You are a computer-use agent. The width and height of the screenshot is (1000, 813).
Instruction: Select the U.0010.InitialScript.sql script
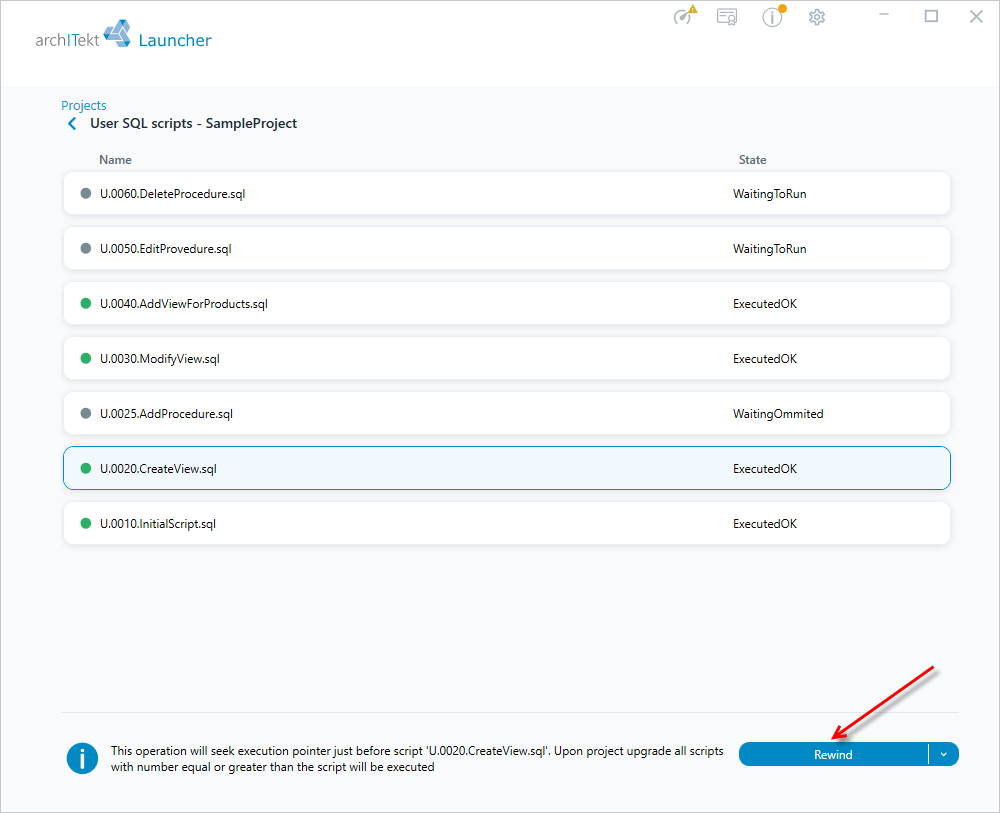(506, 523)
